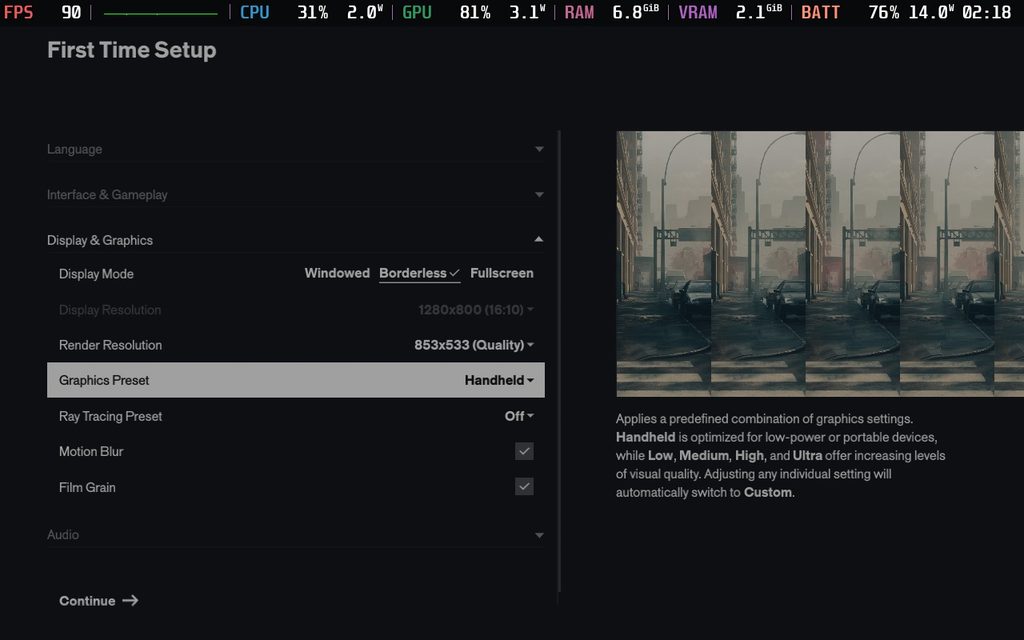Click the Ray Tracing Preset label
This screenshot has width=1024, height=640.
[x=110, y=416]
